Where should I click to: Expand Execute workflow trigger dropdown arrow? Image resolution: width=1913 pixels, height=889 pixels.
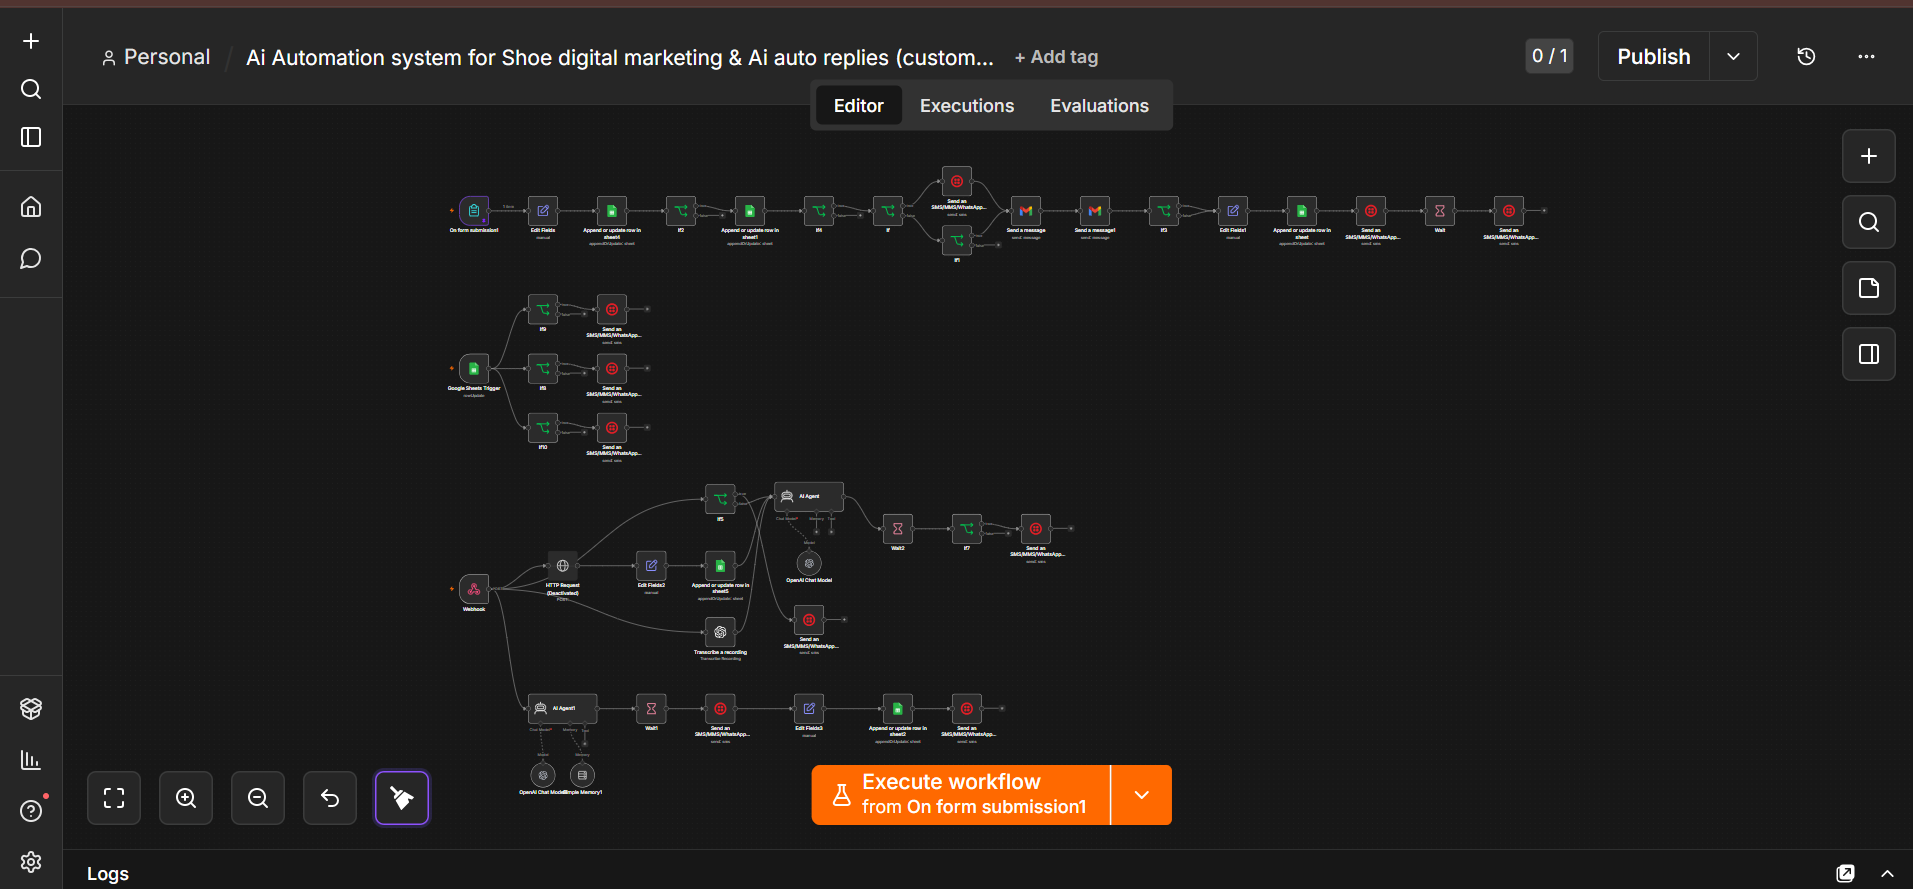click(x=1142, y=795)
